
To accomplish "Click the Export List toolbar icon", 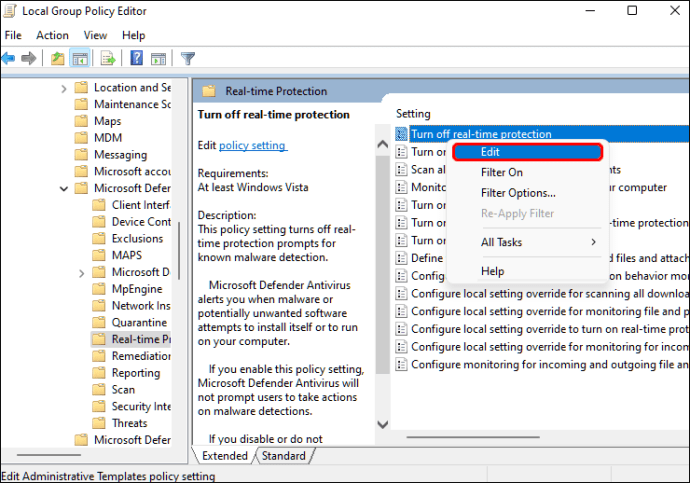I will (x=109, y=58).
